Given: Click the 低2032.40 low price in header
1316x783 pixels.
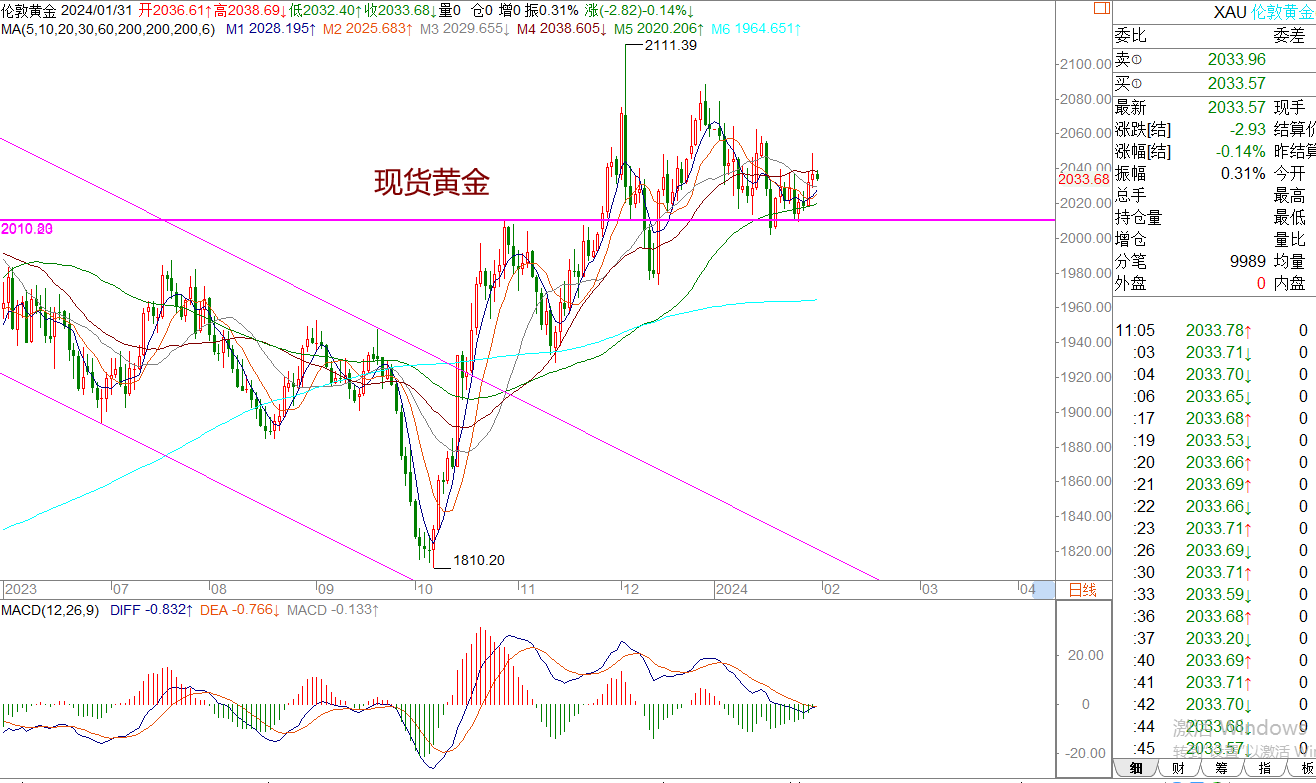Looking at the screenshot, I should pos(325,10).
